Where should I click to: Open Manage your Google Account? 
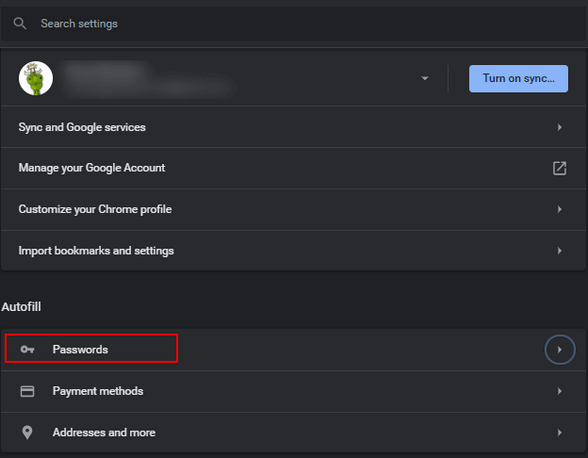293,168
